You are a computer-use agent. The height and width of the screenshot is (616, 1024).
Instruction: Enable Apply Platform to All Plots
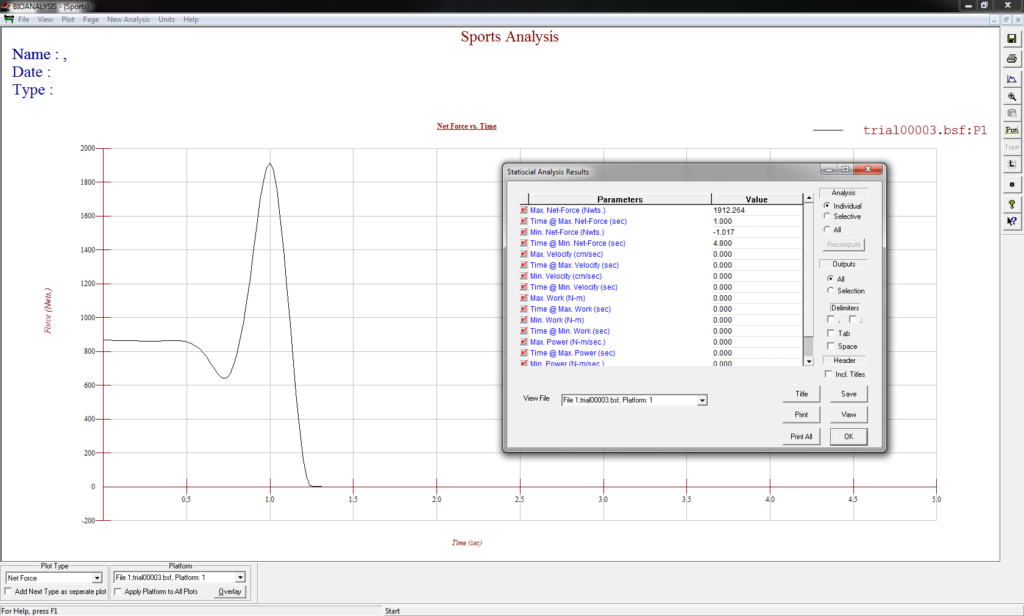coord(118,592)
